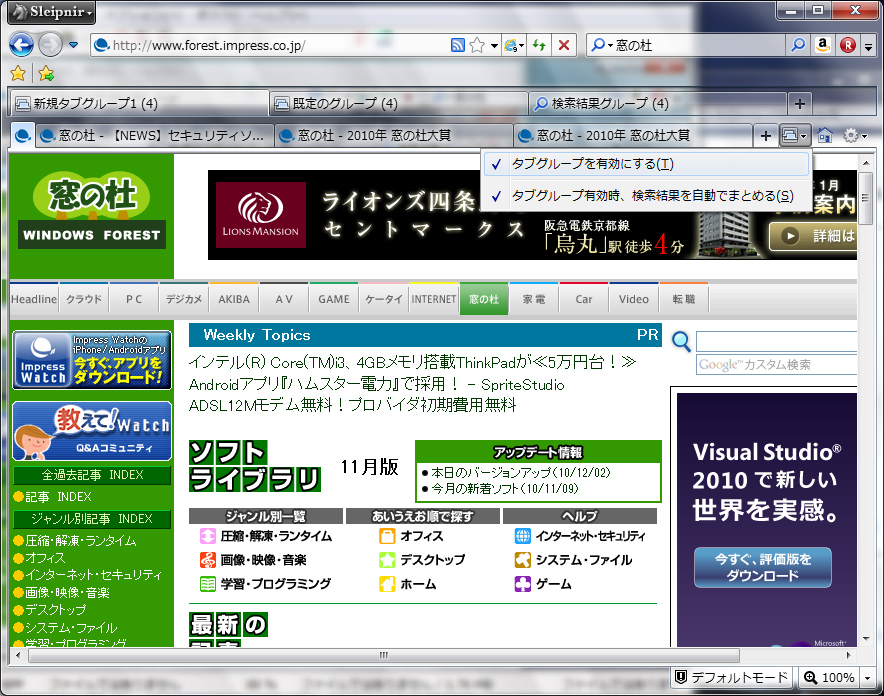Open the gear settings dropdown

[x=854, y=135]
